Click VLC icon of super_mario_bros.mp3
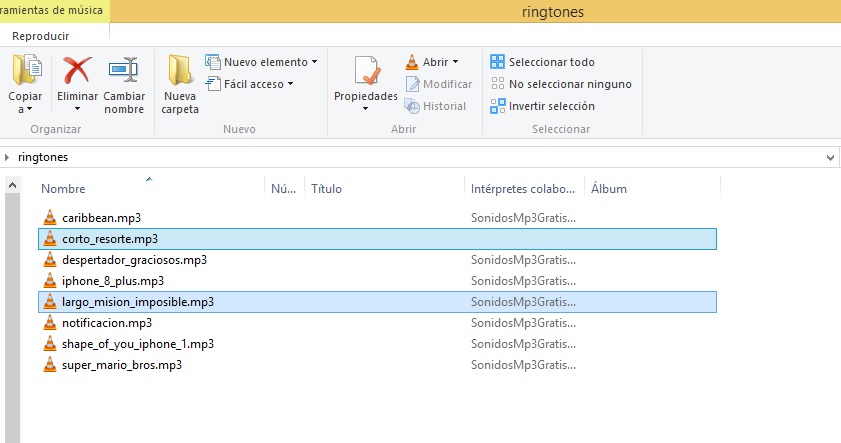 click(x=50, y=365)
